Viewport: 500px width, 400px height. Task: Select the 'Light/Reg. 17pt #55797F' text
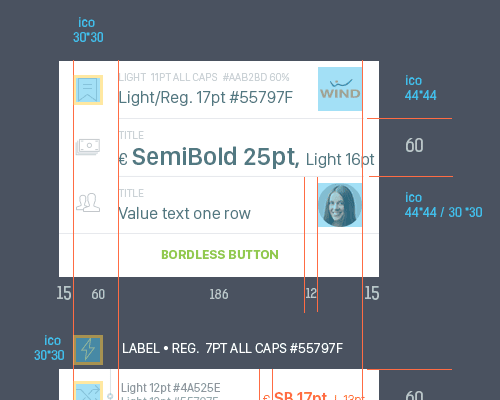(x=206, y=98)
